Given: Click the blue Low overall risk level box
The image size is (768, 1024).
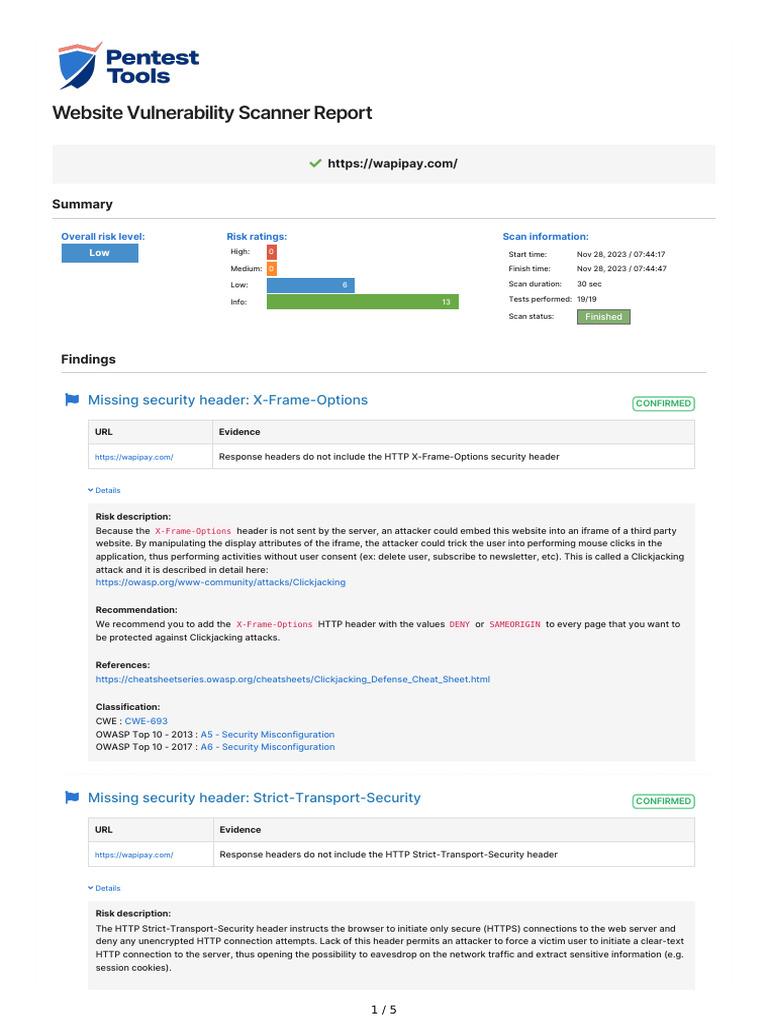Looking at the screenshot, I should [100, 253].
